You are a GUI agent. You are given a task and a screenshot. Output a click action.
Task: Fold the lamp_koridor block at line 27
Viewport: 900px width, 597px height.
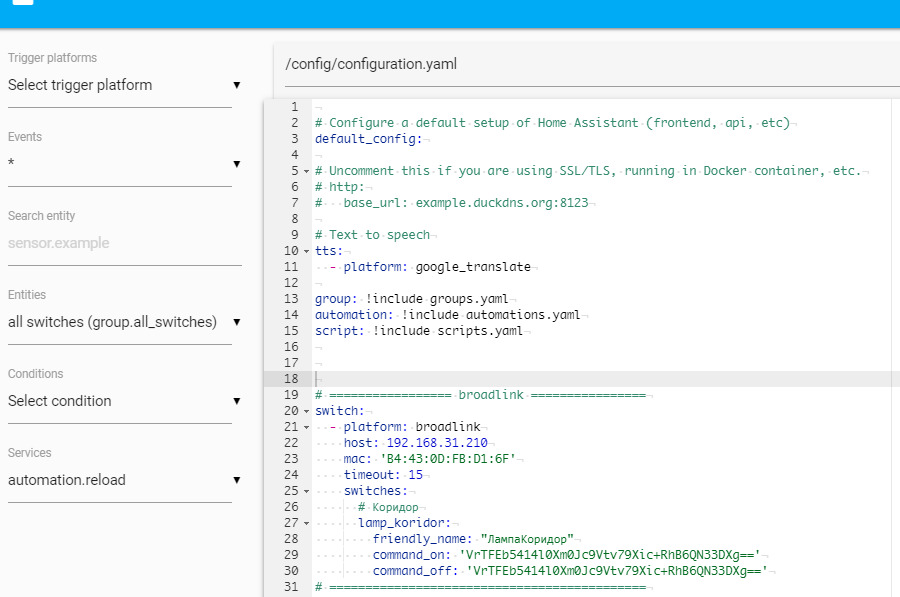coord(306,523)
